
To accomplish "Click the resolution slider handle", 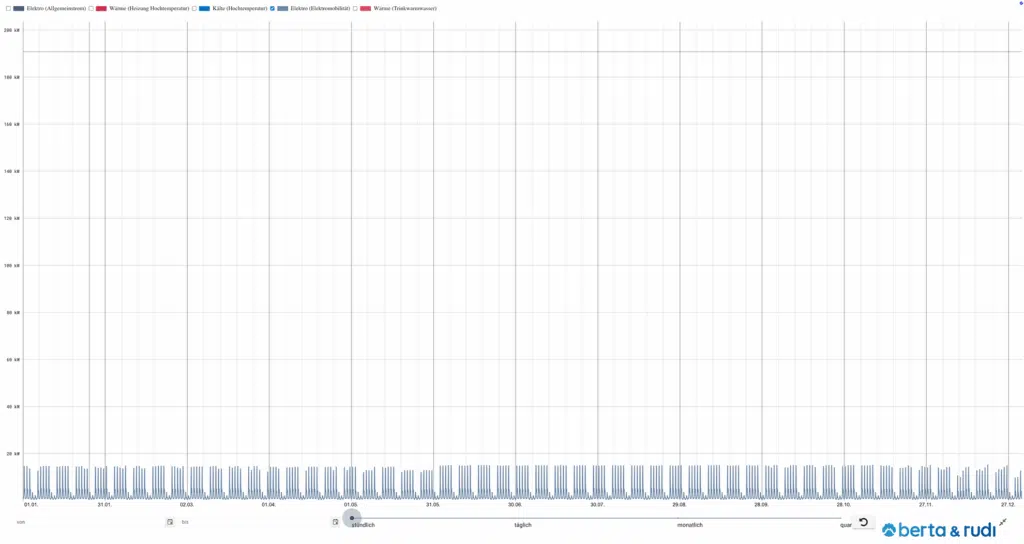I will click(x=352, y=518).
